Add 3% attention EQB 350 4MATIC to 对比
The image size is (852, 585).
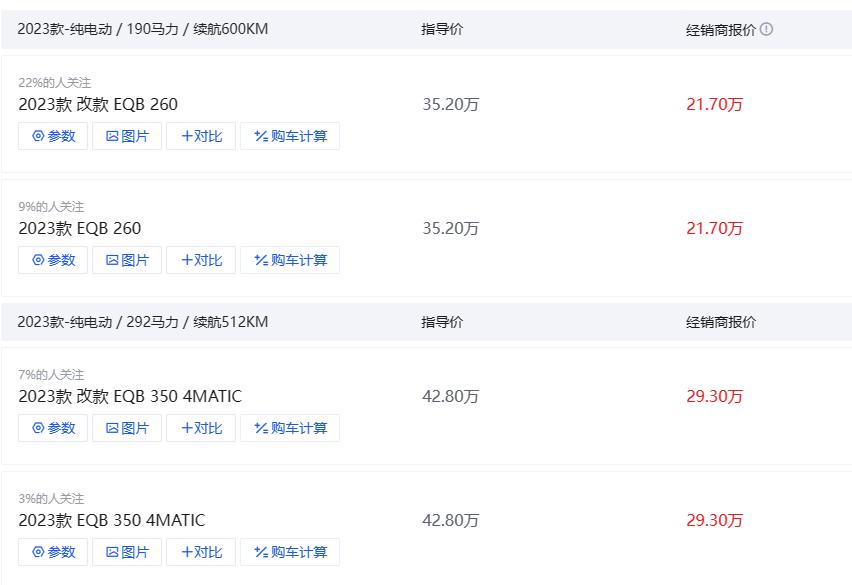click(201, 552)
